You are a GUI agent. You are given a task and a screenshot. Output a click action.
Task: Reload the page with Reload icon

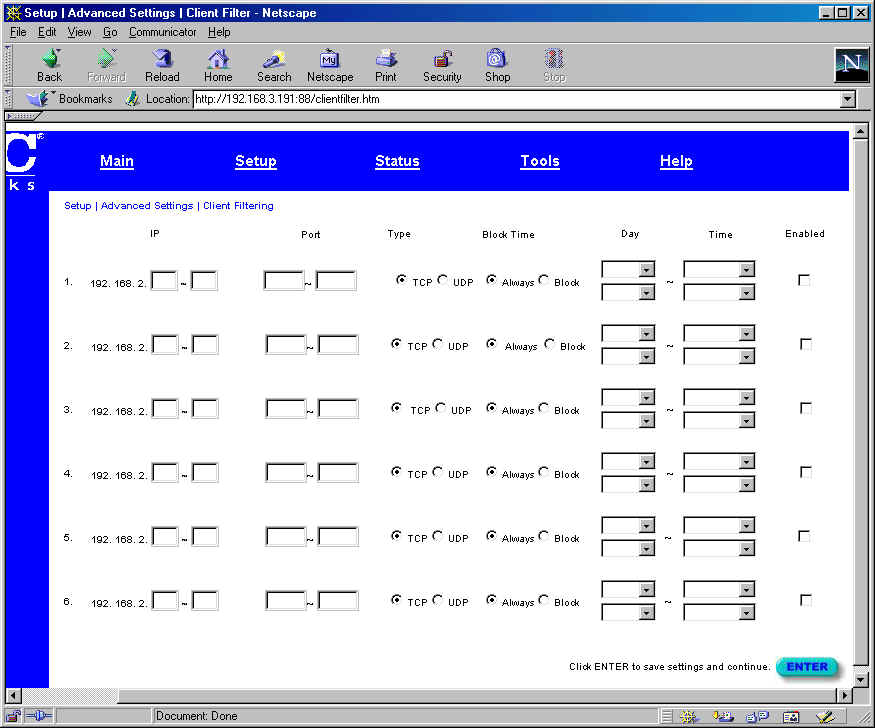coord(162,59)
